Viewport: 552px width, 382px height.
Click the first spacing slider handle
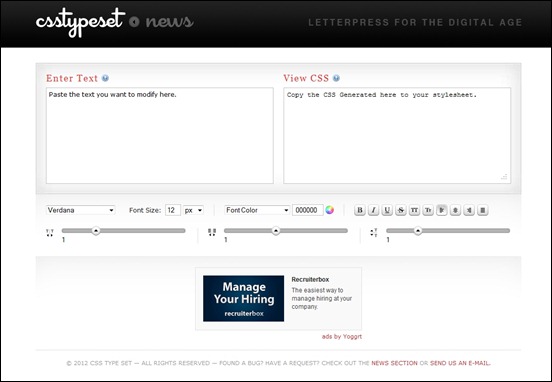96,231
